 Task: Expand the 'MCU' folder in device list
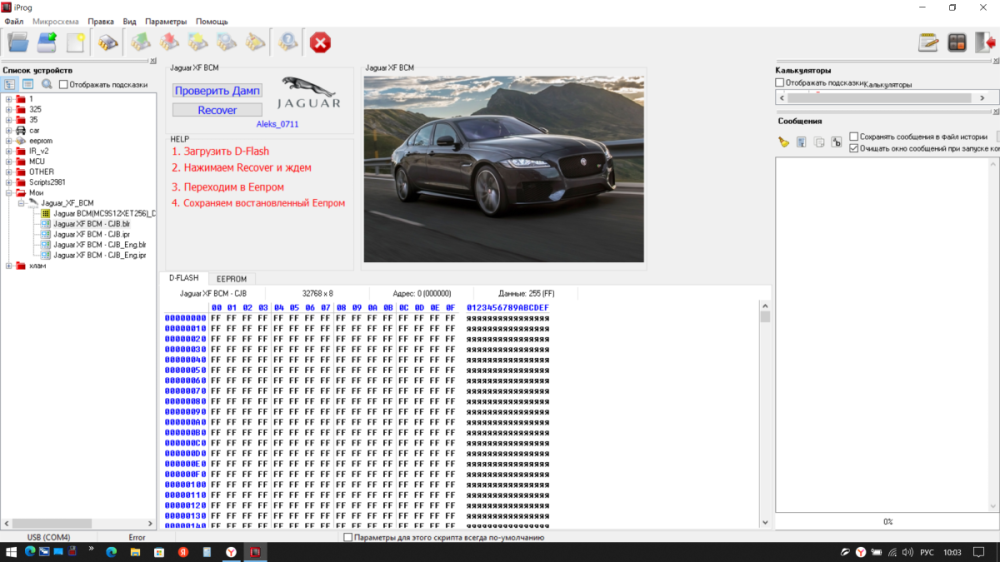pyautogui.click(x=9, y=161)
